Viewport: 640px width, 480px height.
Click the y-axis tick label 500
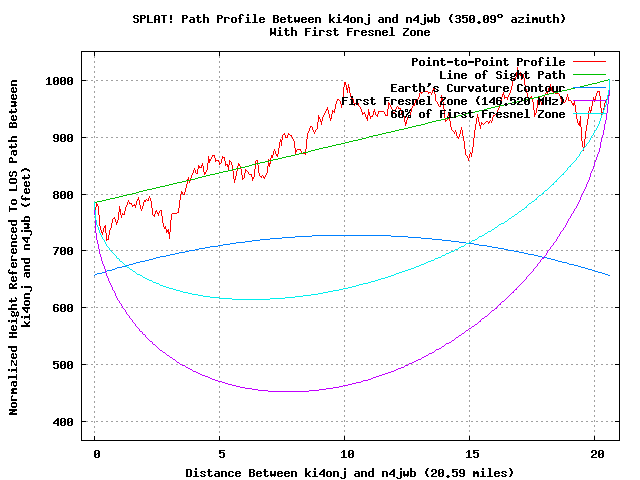(63, 365)
